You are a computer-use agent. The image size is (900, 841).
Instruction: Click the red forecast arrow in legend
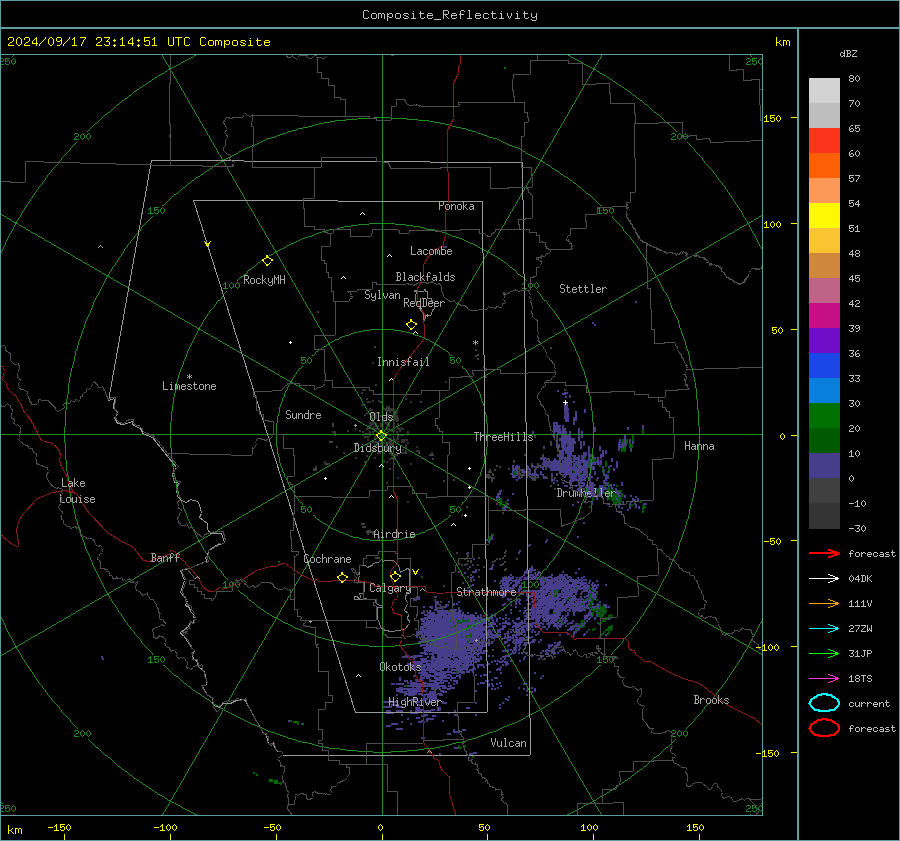[824, 553]
